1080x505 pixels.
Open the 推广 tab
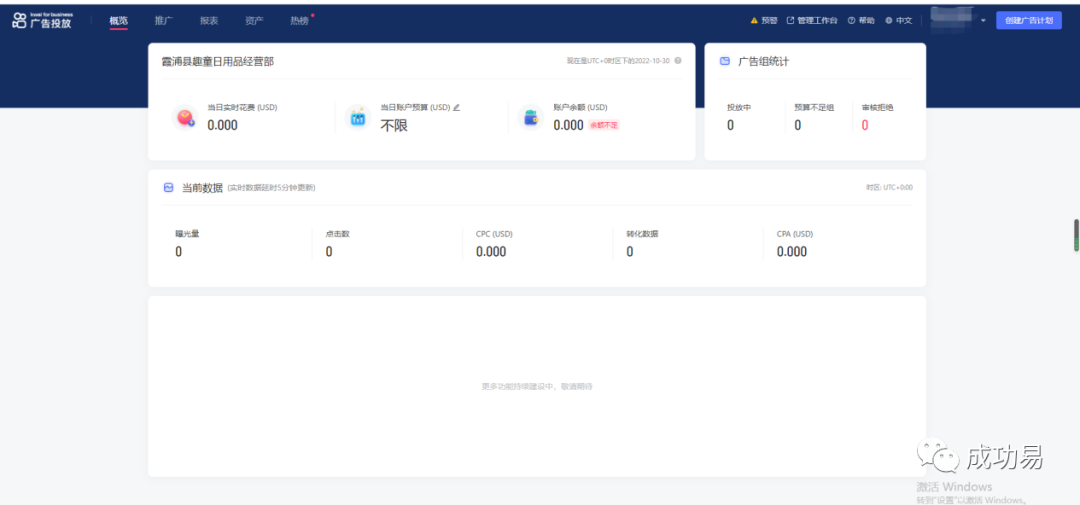click(164, 21)
